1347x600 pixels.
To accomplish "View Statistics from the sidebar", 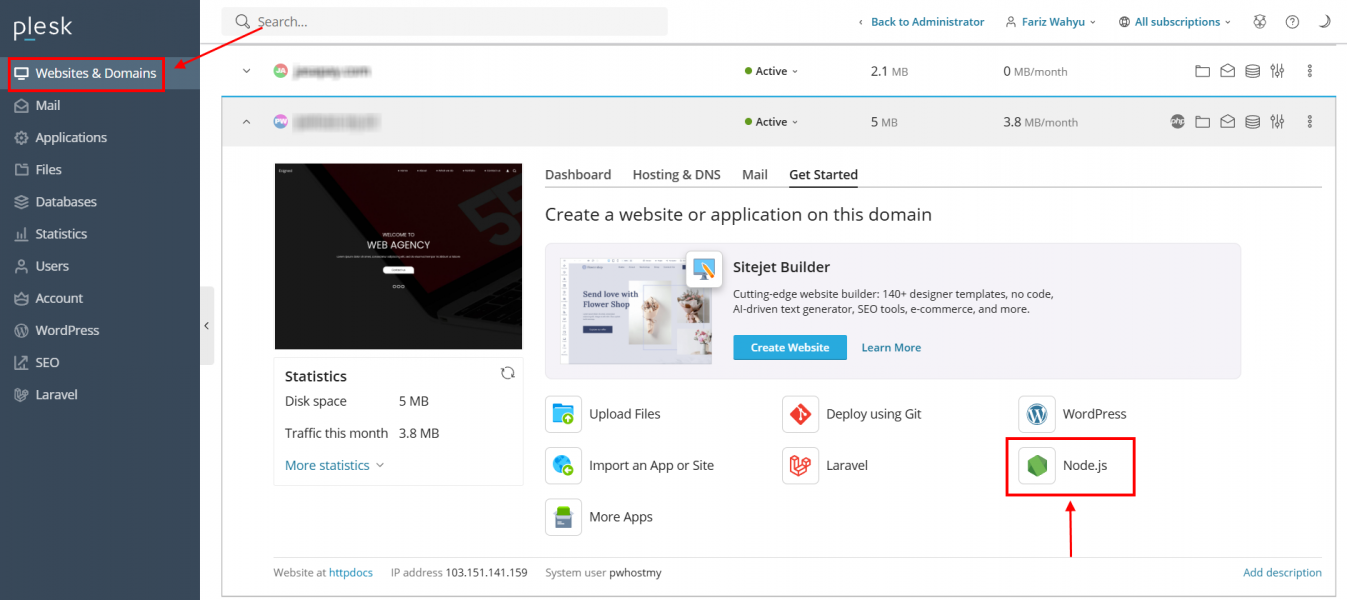I will tap(100, 233).
